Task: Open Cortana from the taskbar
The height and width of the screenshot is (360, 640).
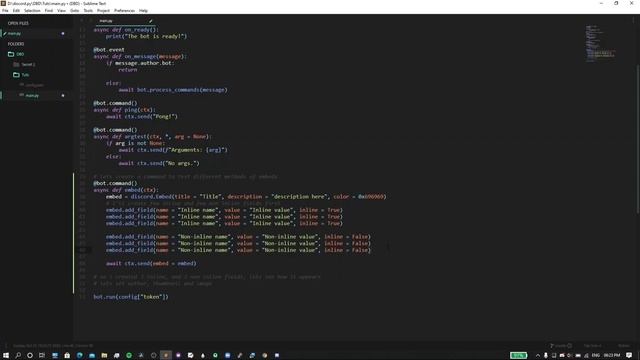Action: pos(30,356)
